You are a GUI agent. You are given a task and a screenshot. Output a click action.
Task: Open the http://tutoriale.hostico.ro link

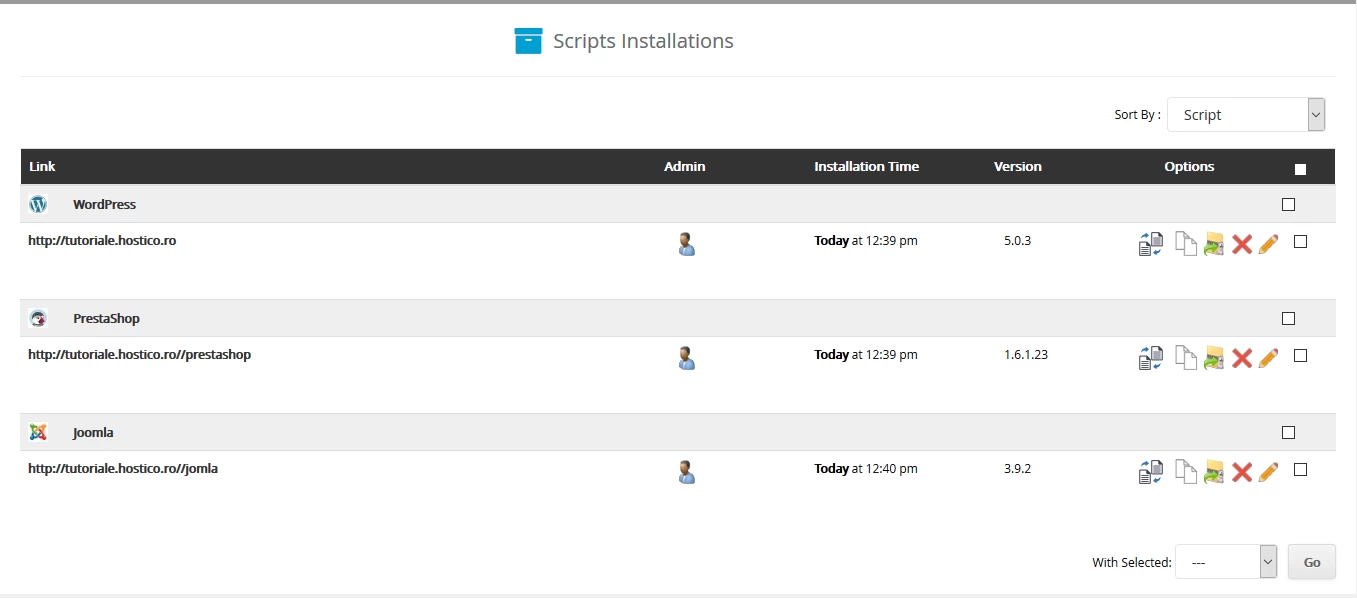(102, 241)
